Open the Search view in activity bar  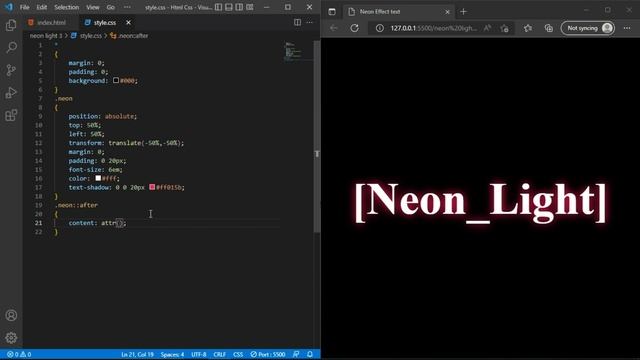[x=11, y=47]
